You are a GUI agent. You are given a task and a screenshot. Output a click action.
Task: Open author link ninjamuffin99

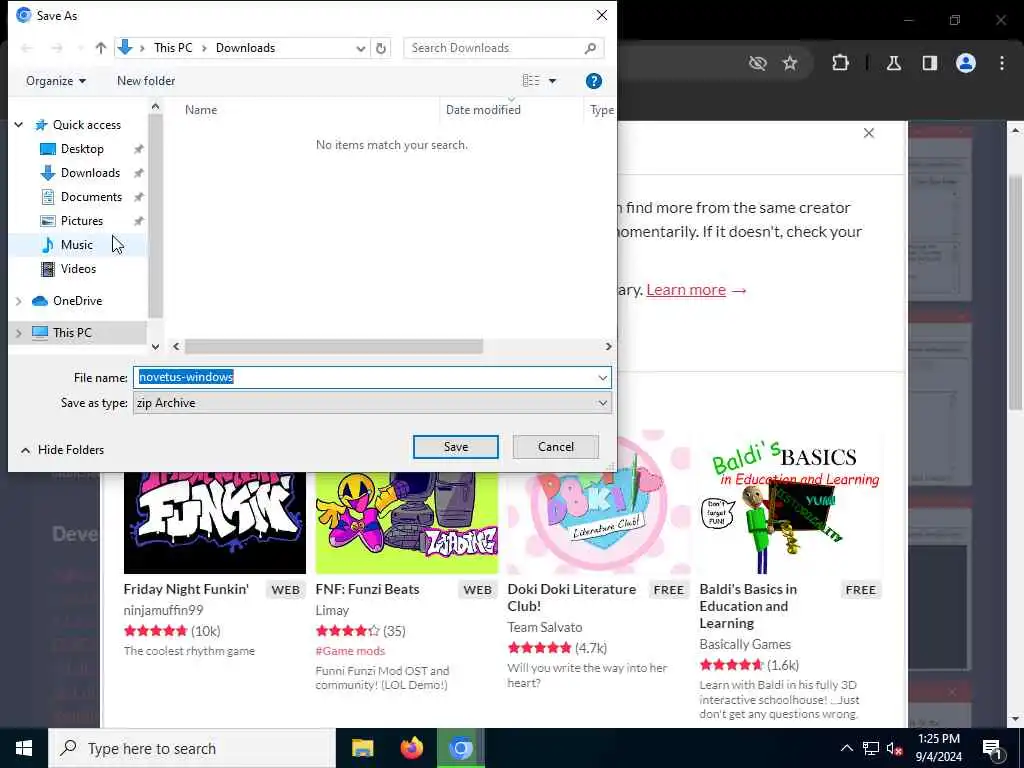pyautogui.click(x=163, y=610)
